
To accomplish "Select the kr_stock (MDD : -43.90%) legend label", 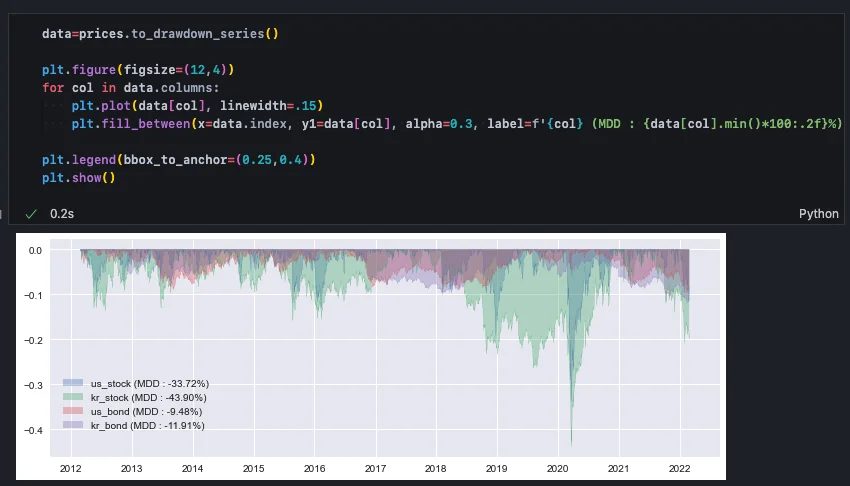I will (149, 397).
